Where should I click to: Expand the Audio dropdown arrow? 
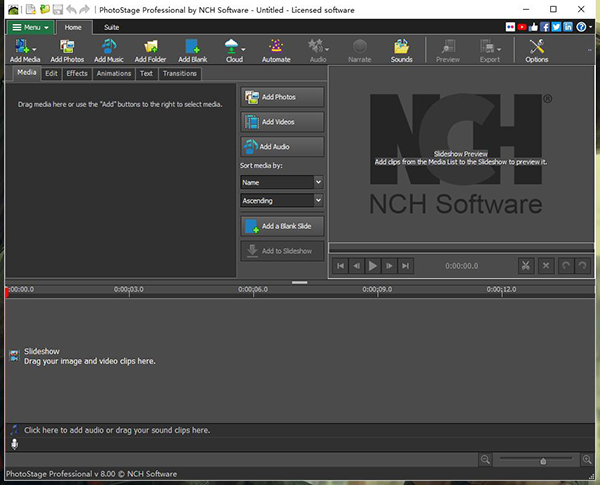click(x=327, y=49)
